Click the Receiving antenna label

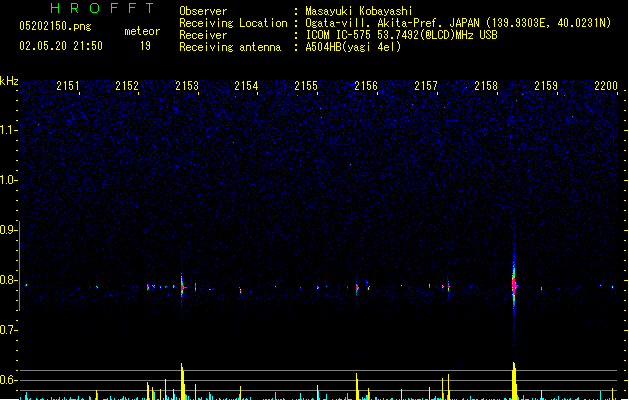pos(230,47)
